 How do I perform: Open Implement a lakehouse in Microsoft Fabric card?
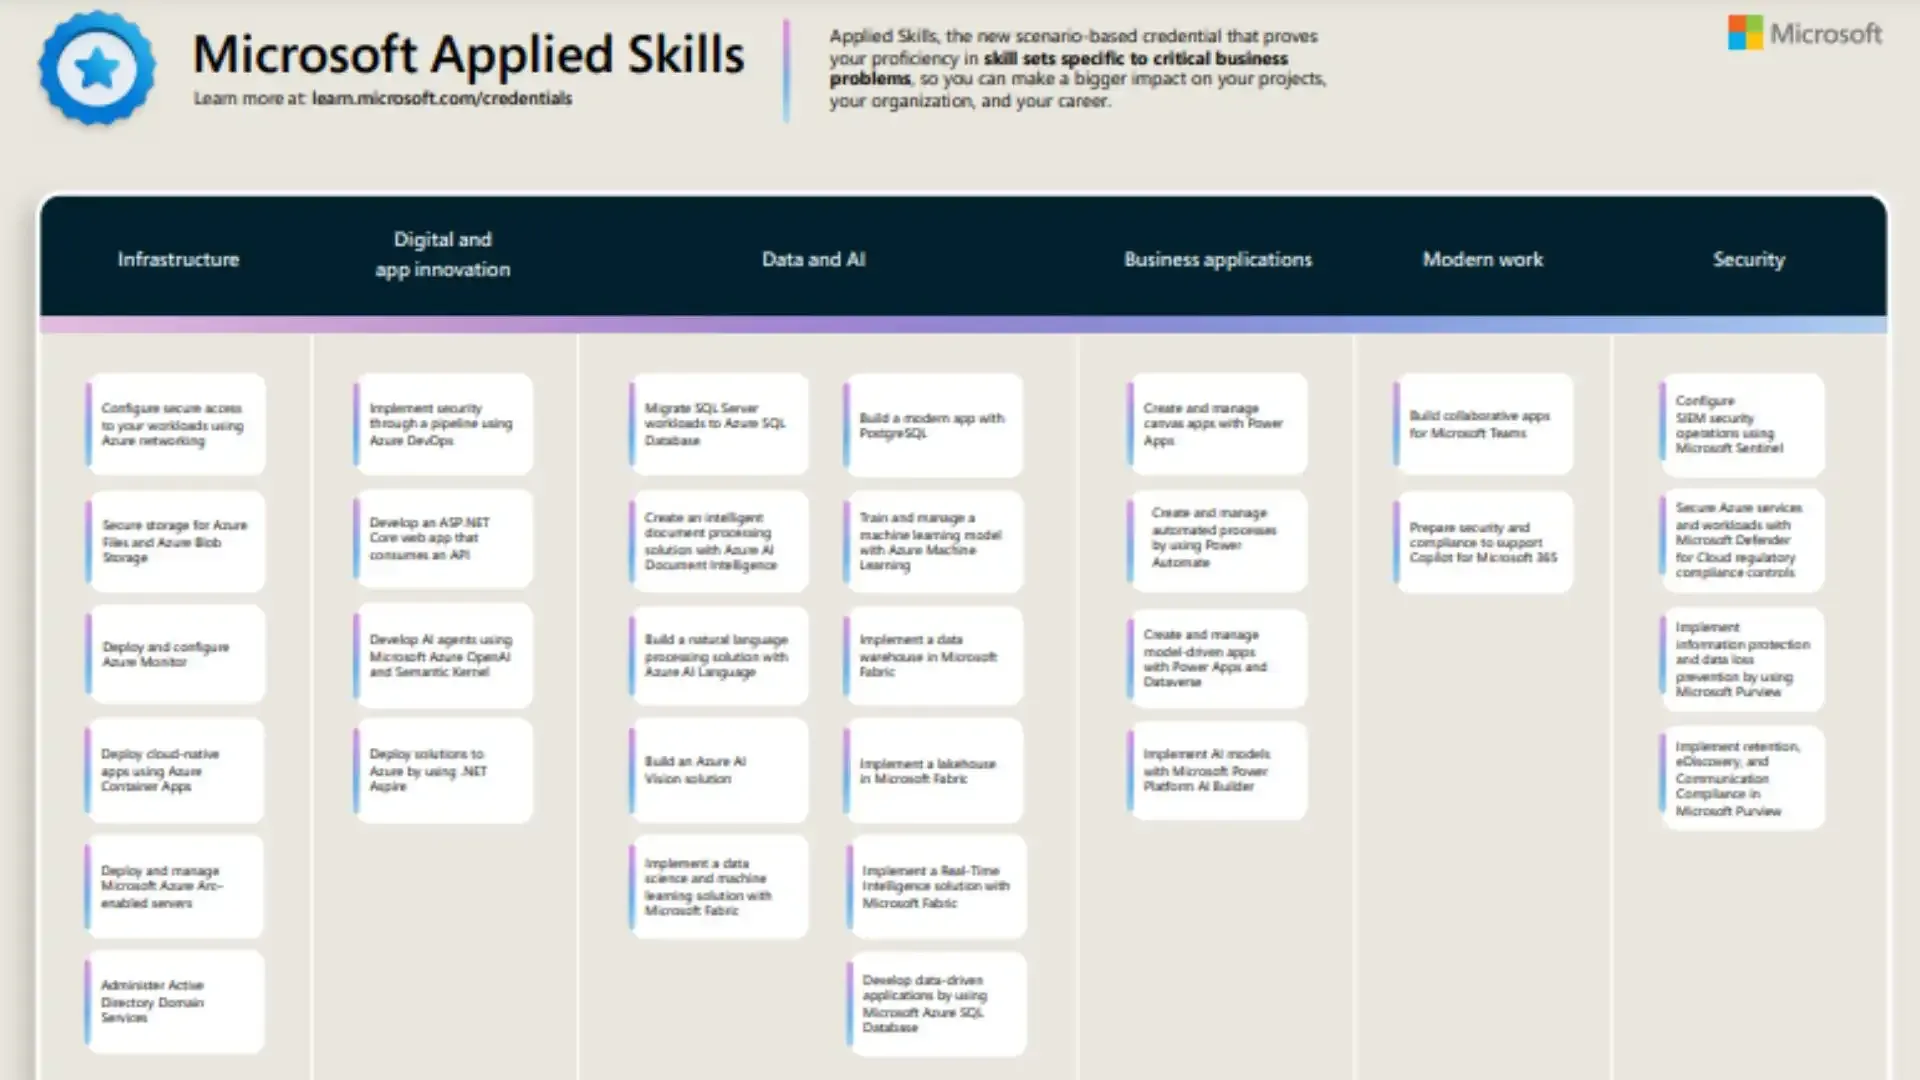933,770
